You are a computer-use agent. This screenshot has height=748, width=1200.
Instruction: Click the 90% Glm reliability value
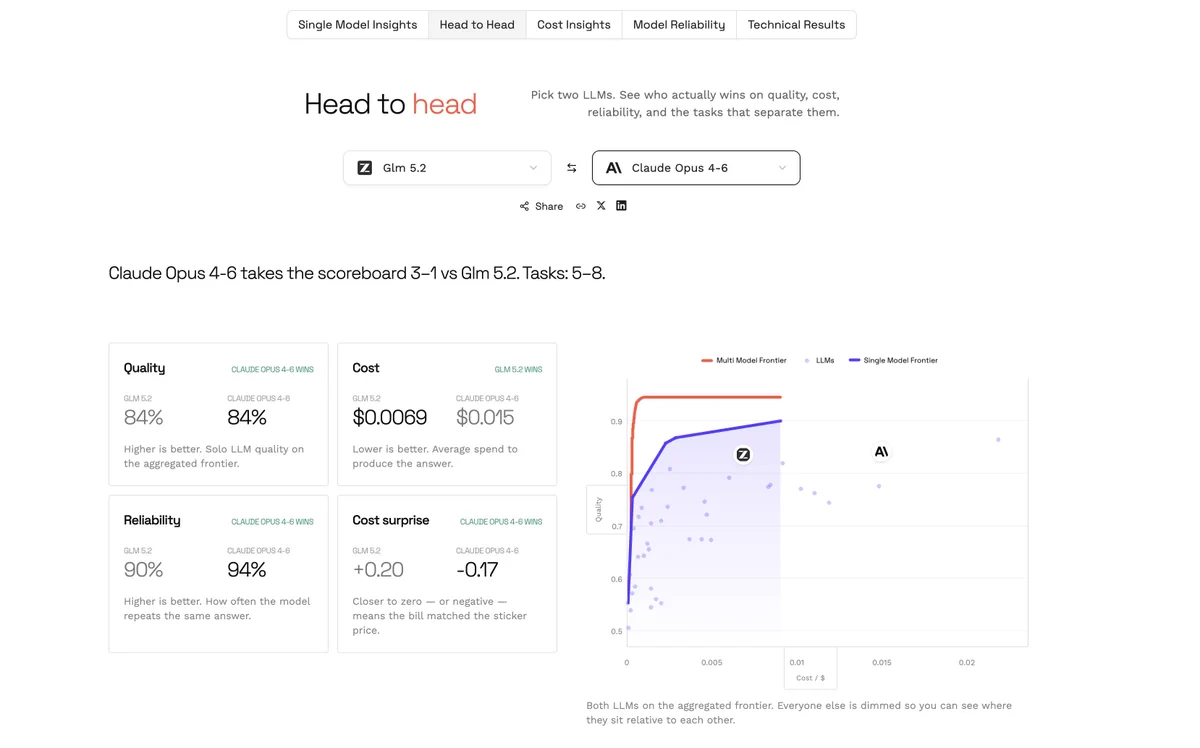pyautogui.click(x=143, y=570)
